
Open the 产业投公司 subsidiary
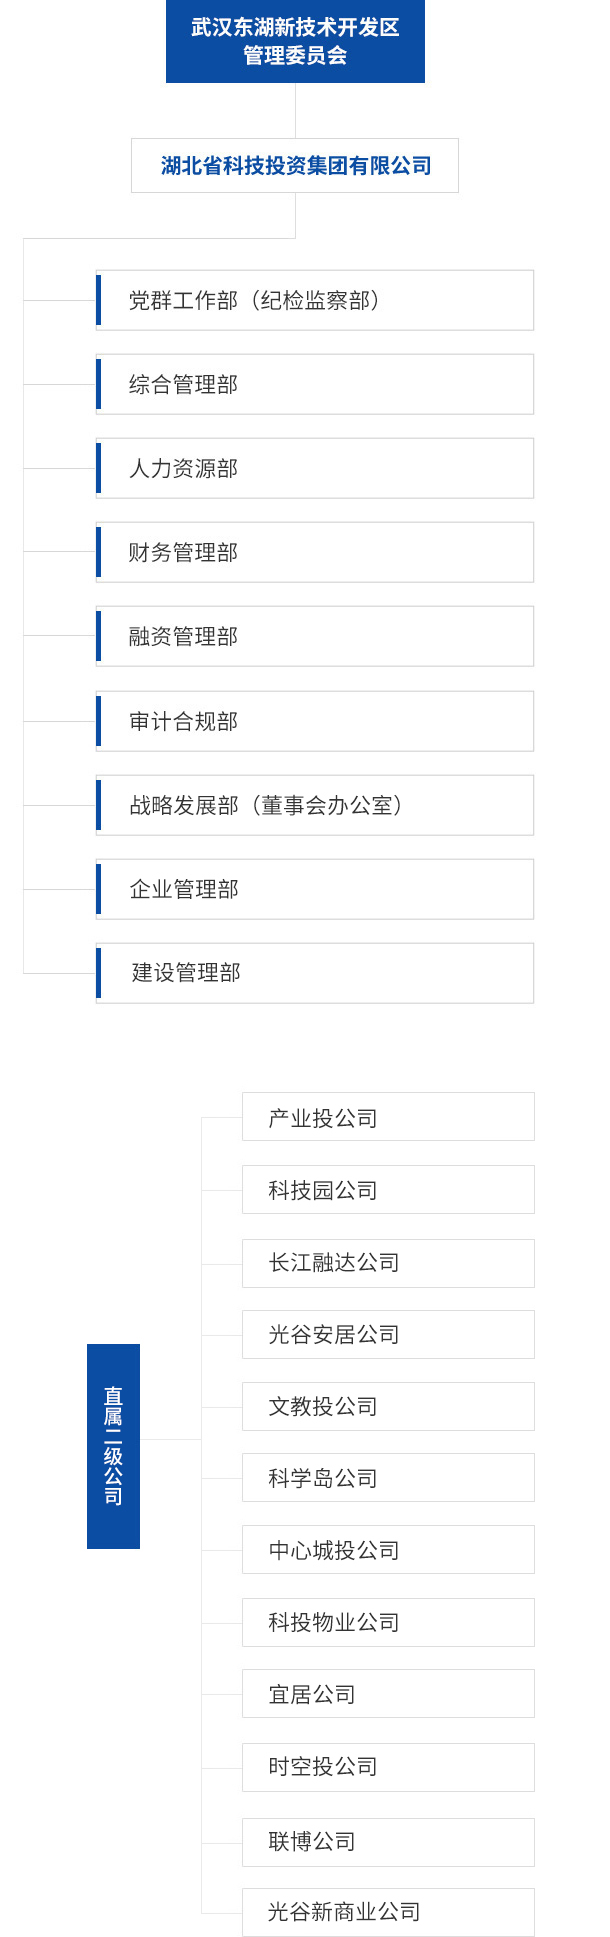pyautogui.click(x=388, y=1117)
